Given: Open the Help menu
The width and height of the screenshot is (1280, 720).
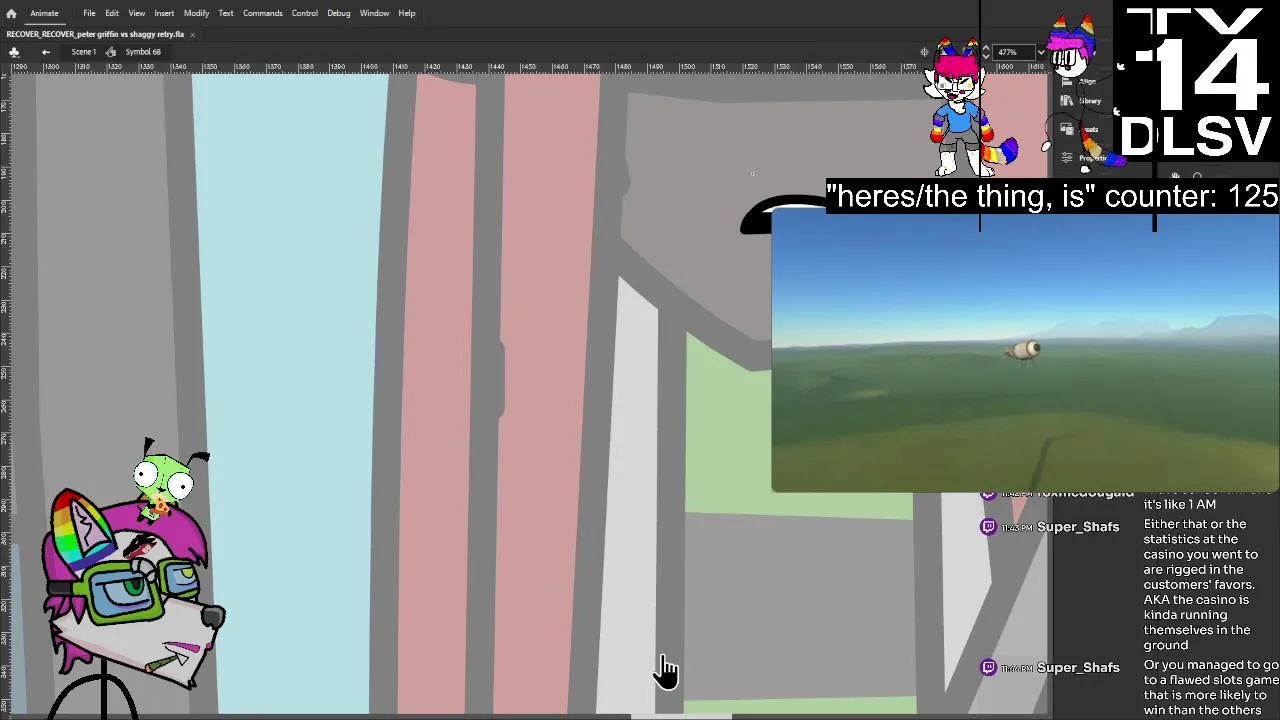Looking at the screenshot, I should coord(407,13).
